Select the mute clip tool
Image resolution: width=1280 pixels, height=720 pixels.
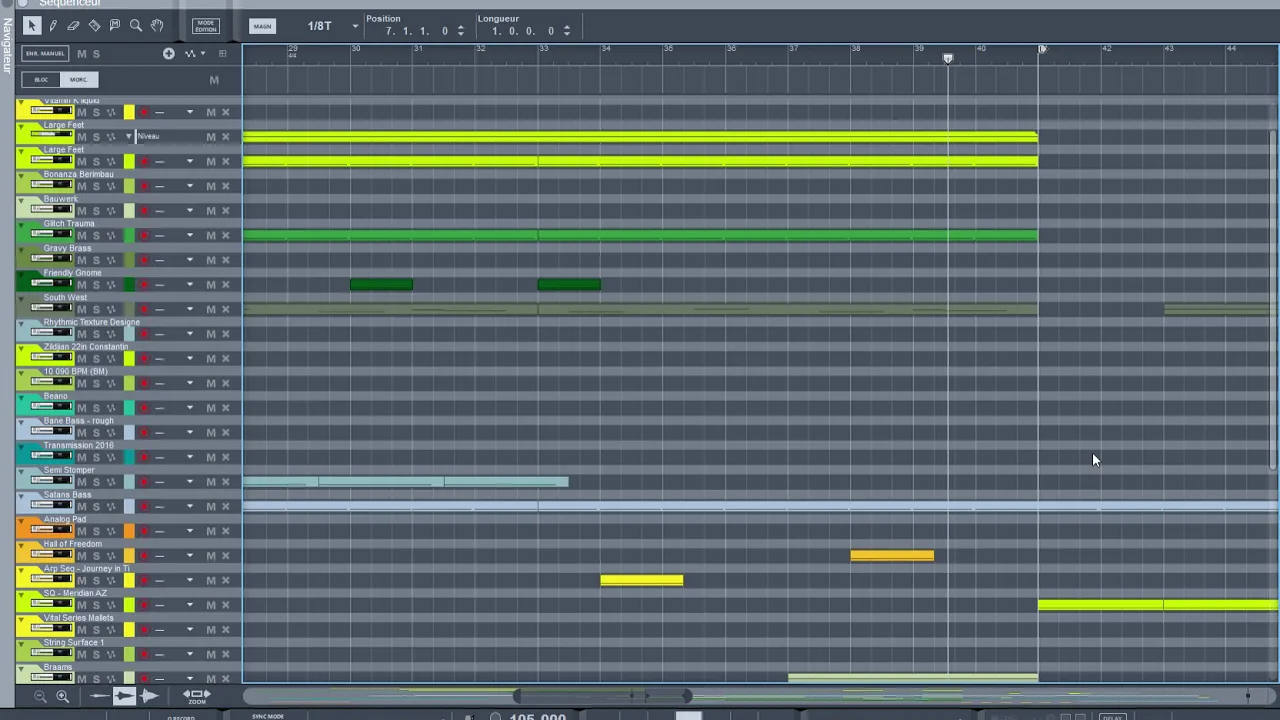coord(115,25)
